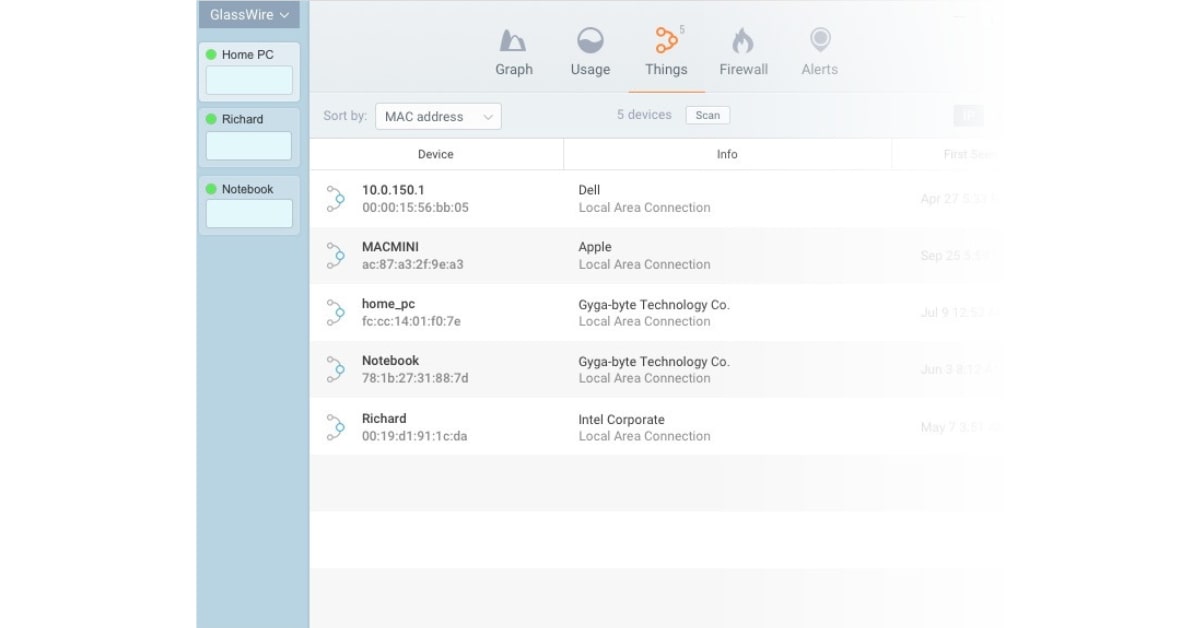Choose Notebook in the sidebar list

point(247,189)
